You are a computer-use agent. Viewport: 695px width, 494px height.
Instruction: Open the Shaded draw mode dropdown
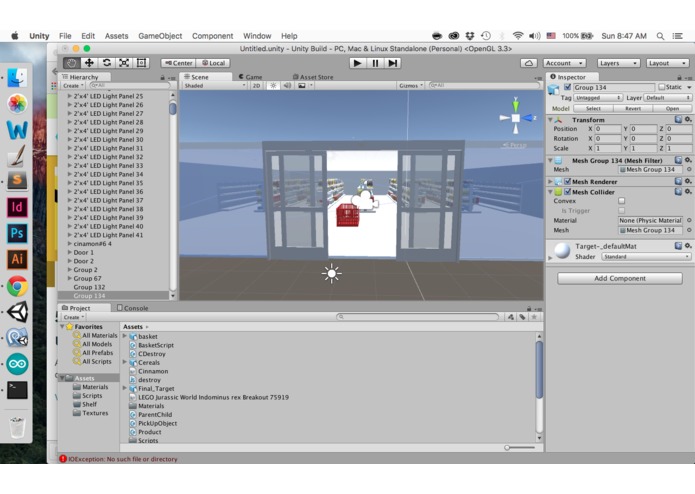coord(214,86)
